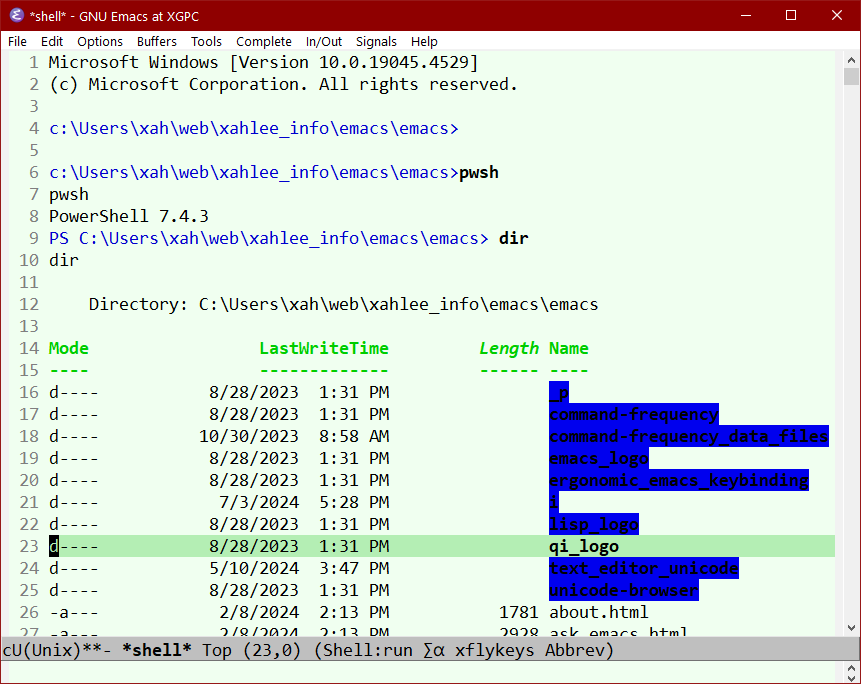The width and height of the screenshot is (861, 684).
Task: Select the highlighted qi_logo directory line
Action: click(584, 546)
